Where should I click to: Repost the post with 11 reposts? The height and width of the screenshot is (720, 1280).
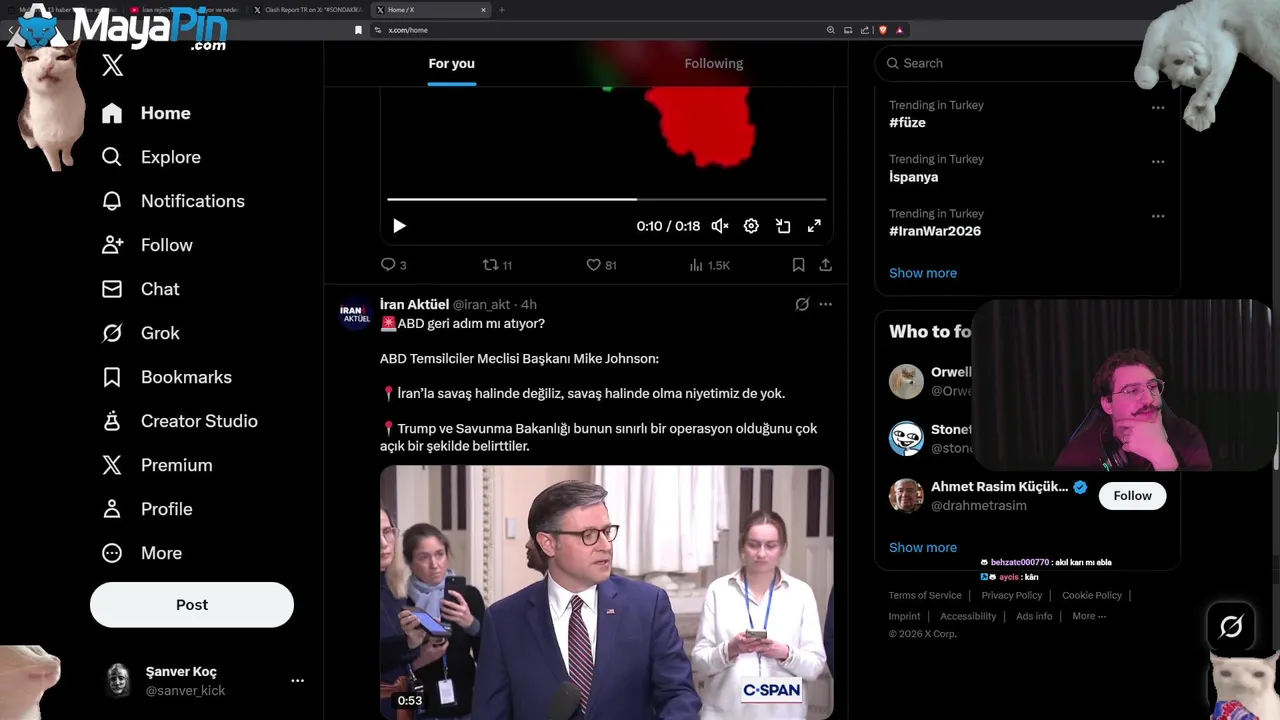[x=497, y=265]
